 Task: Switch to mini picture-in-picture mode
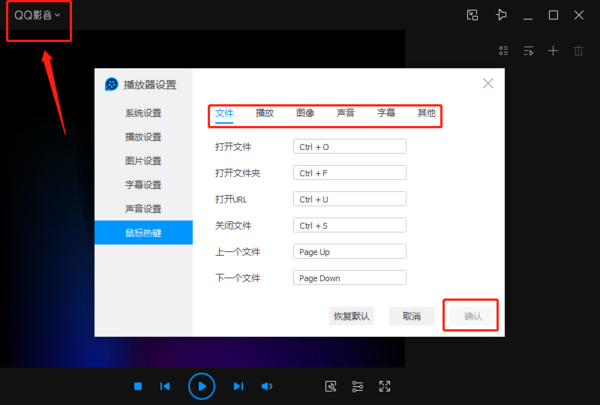click(x=473, y=15)
